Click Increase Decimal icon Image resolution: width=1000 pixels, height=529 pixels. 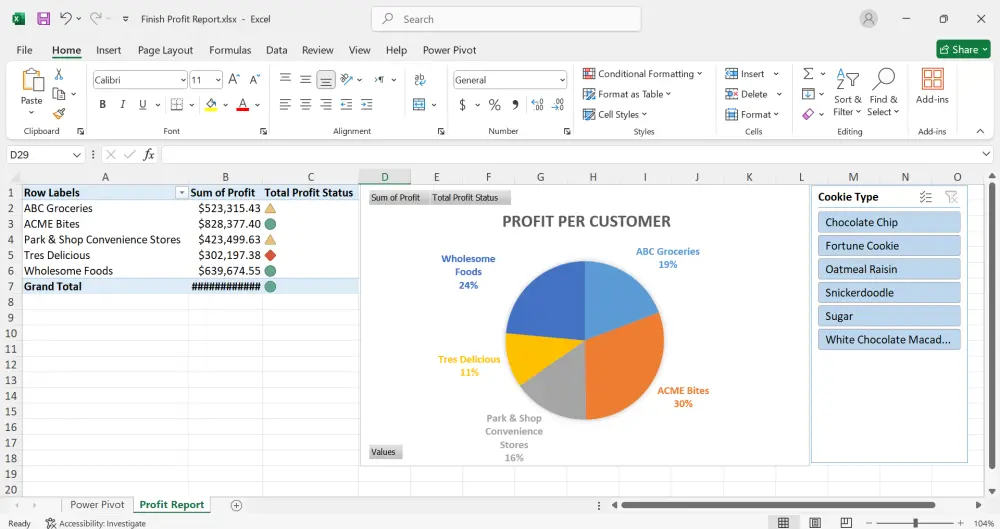coord(537,105)
